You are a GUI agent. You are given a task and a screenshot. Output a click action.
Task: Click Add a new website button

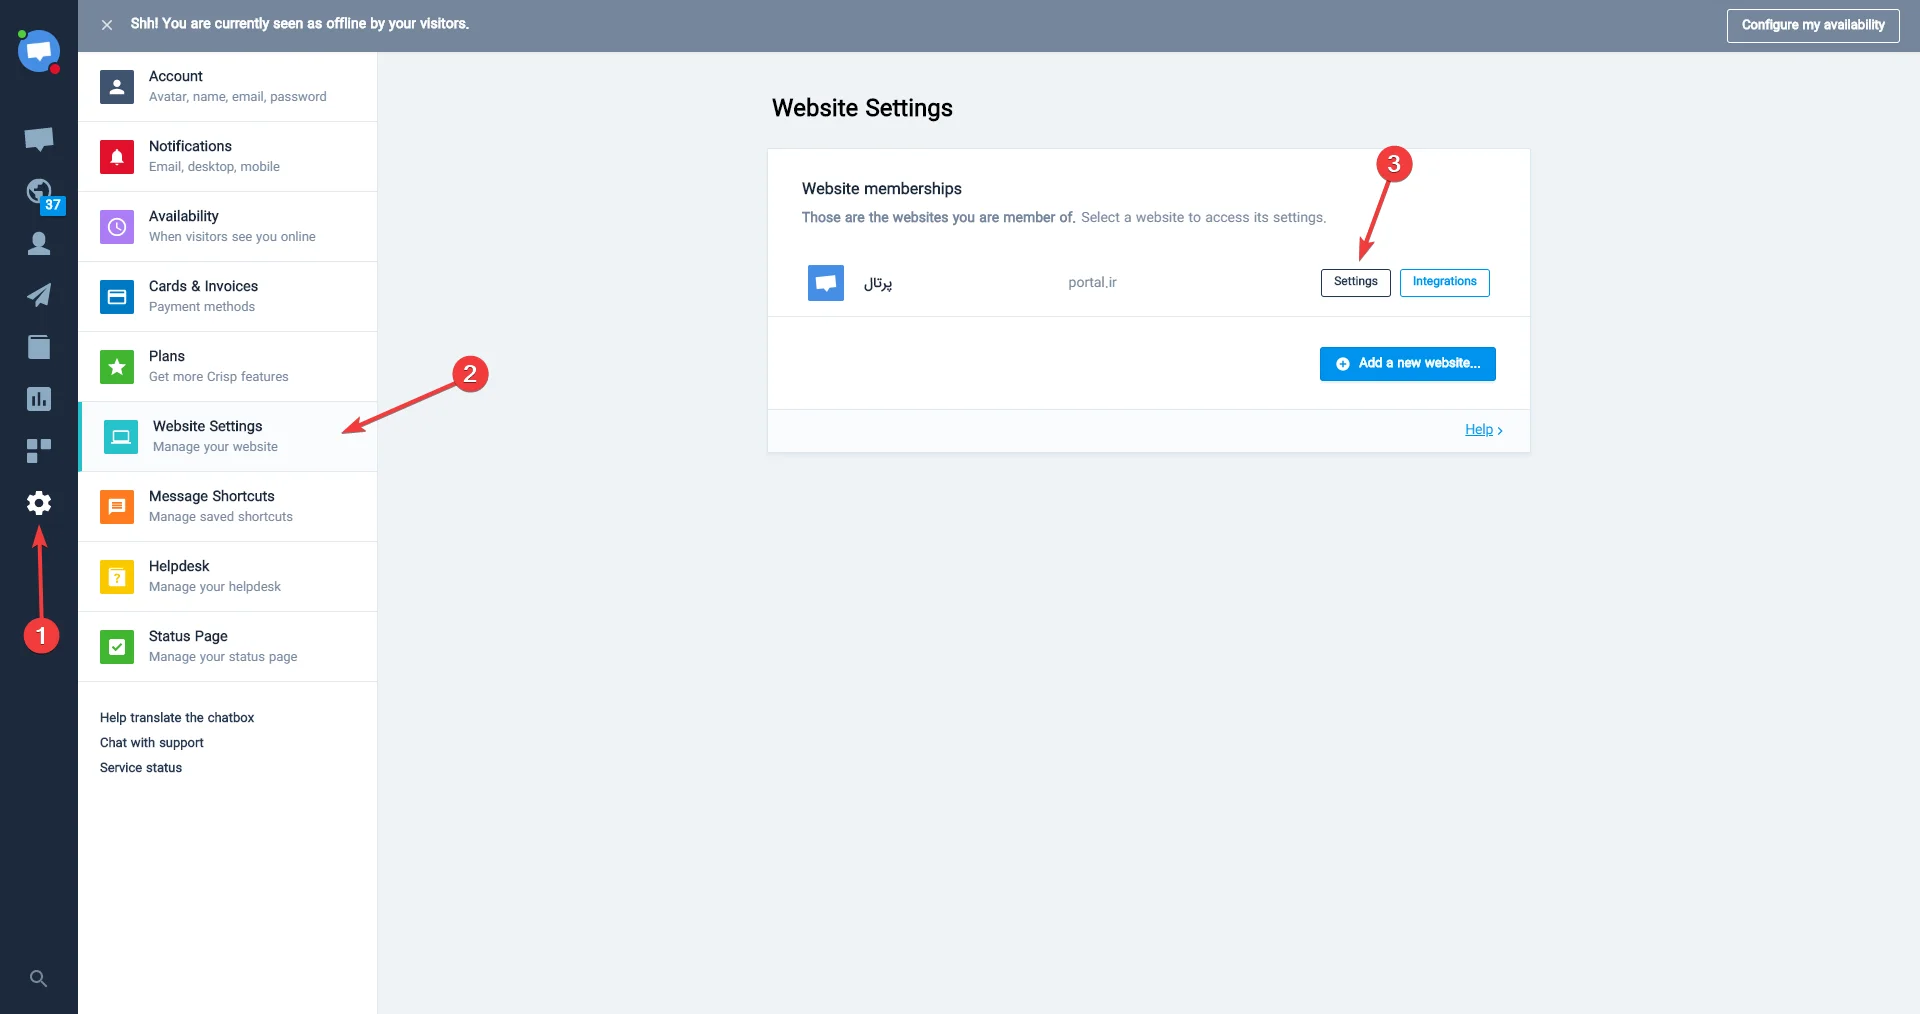[1407, 364]
